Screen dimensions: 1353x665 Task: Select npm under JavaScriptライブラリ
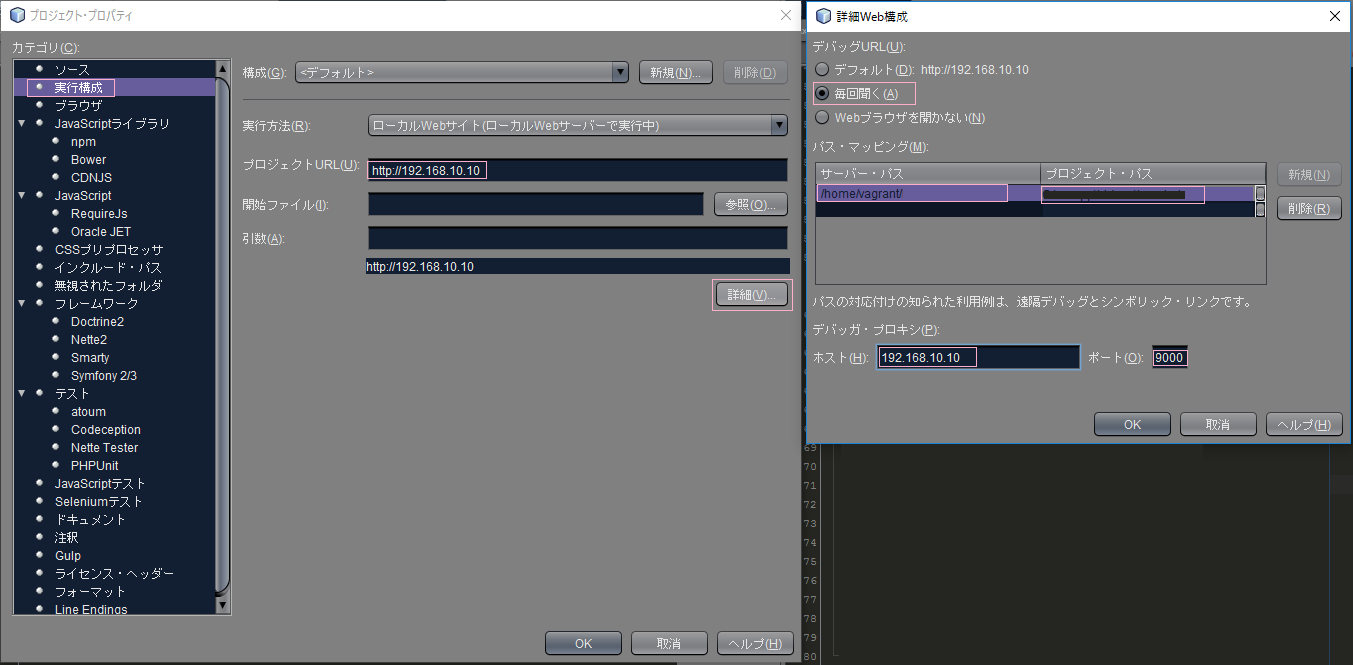click(x=83, y=141)
